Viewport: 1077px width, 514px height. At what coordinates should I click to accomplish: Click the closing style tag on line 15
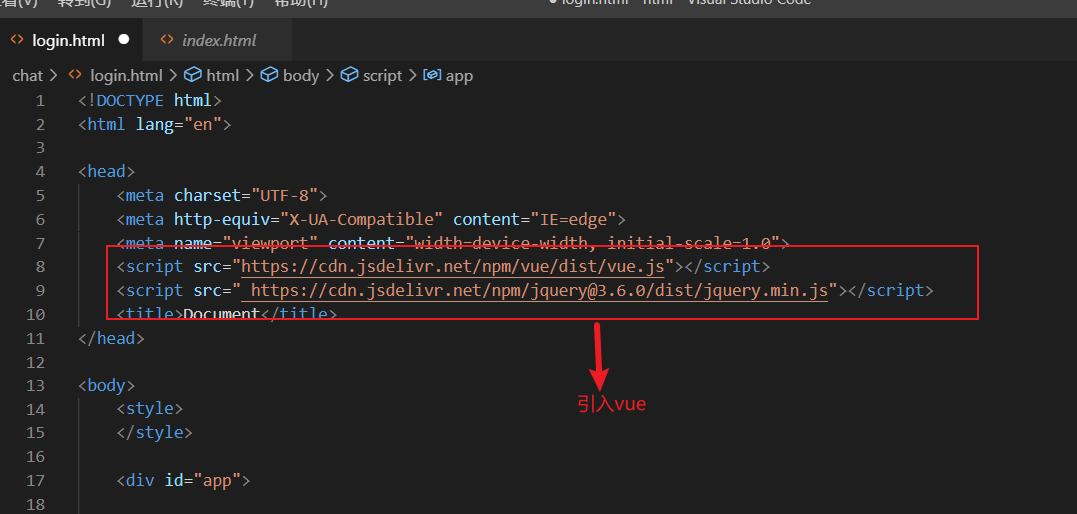(155, 433)
